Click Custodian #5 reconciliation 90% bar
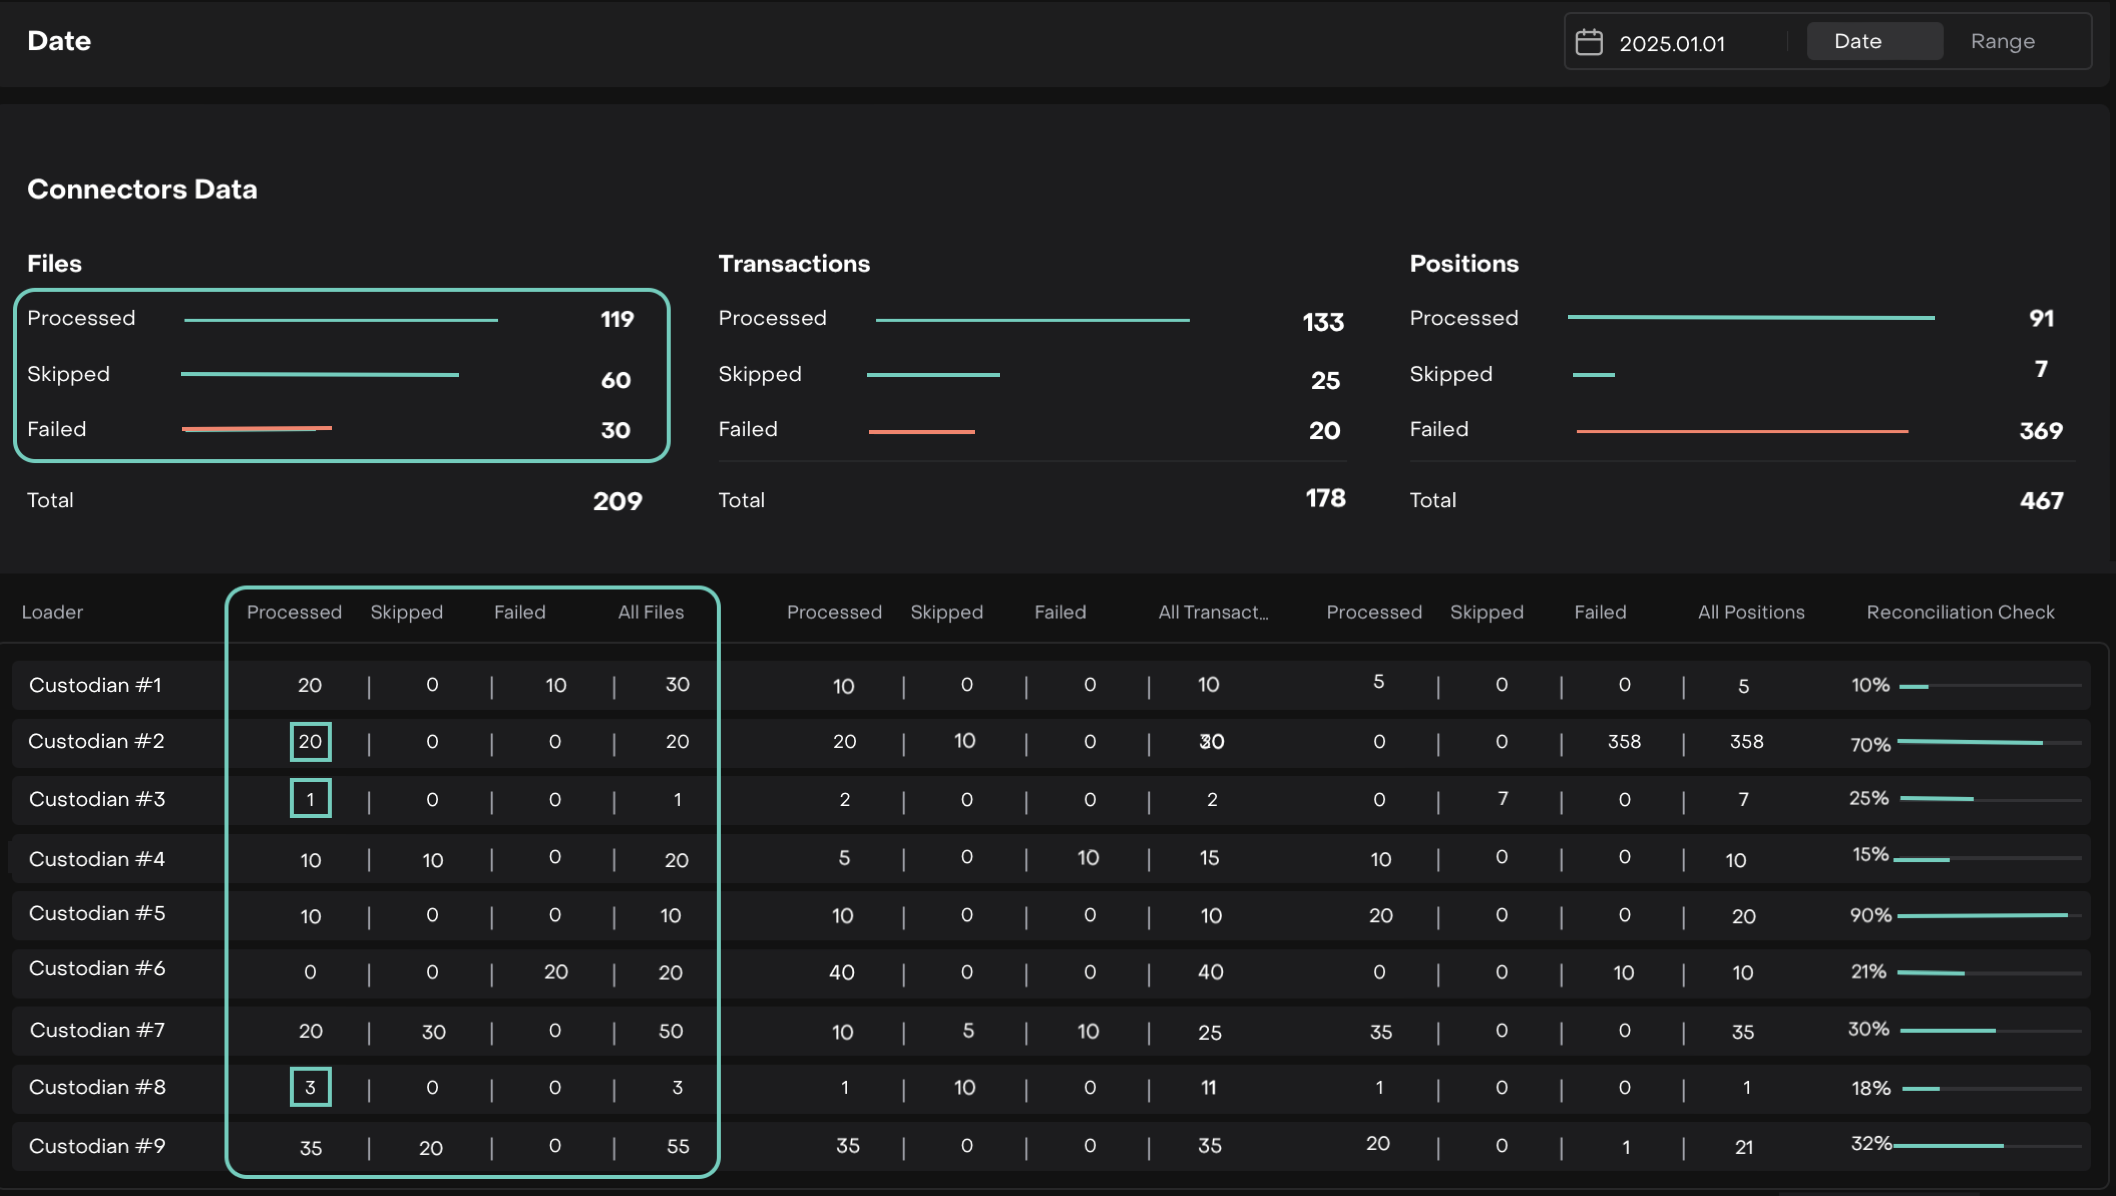Image resolution: width=2116 pixels, height=1196 pixels. (1982, 915)
